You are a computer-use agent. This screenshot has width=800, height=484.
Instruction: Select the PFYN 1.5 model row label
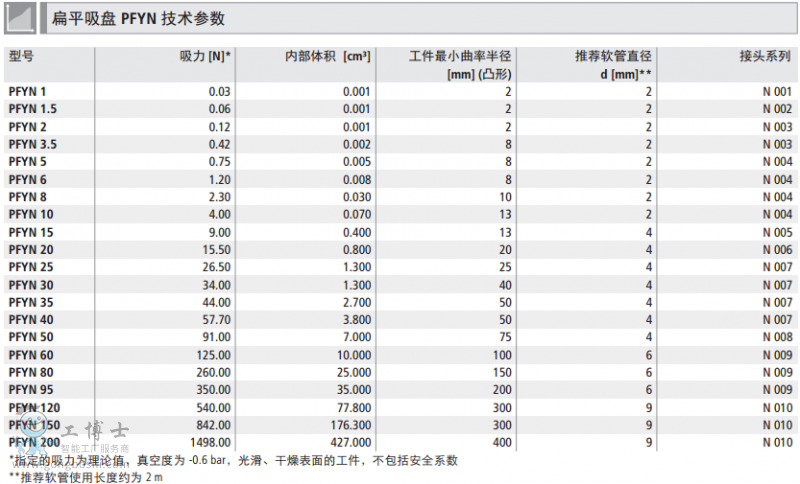click(x=33, y=109)
